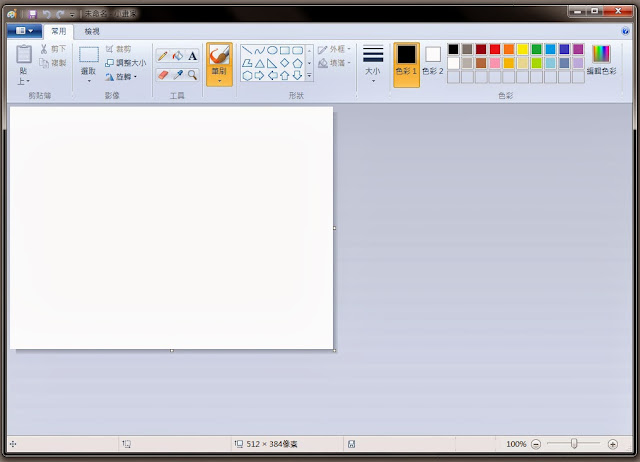Select the Eraser tool
This screenshot has width=640, height=462.
click(163, 75)
